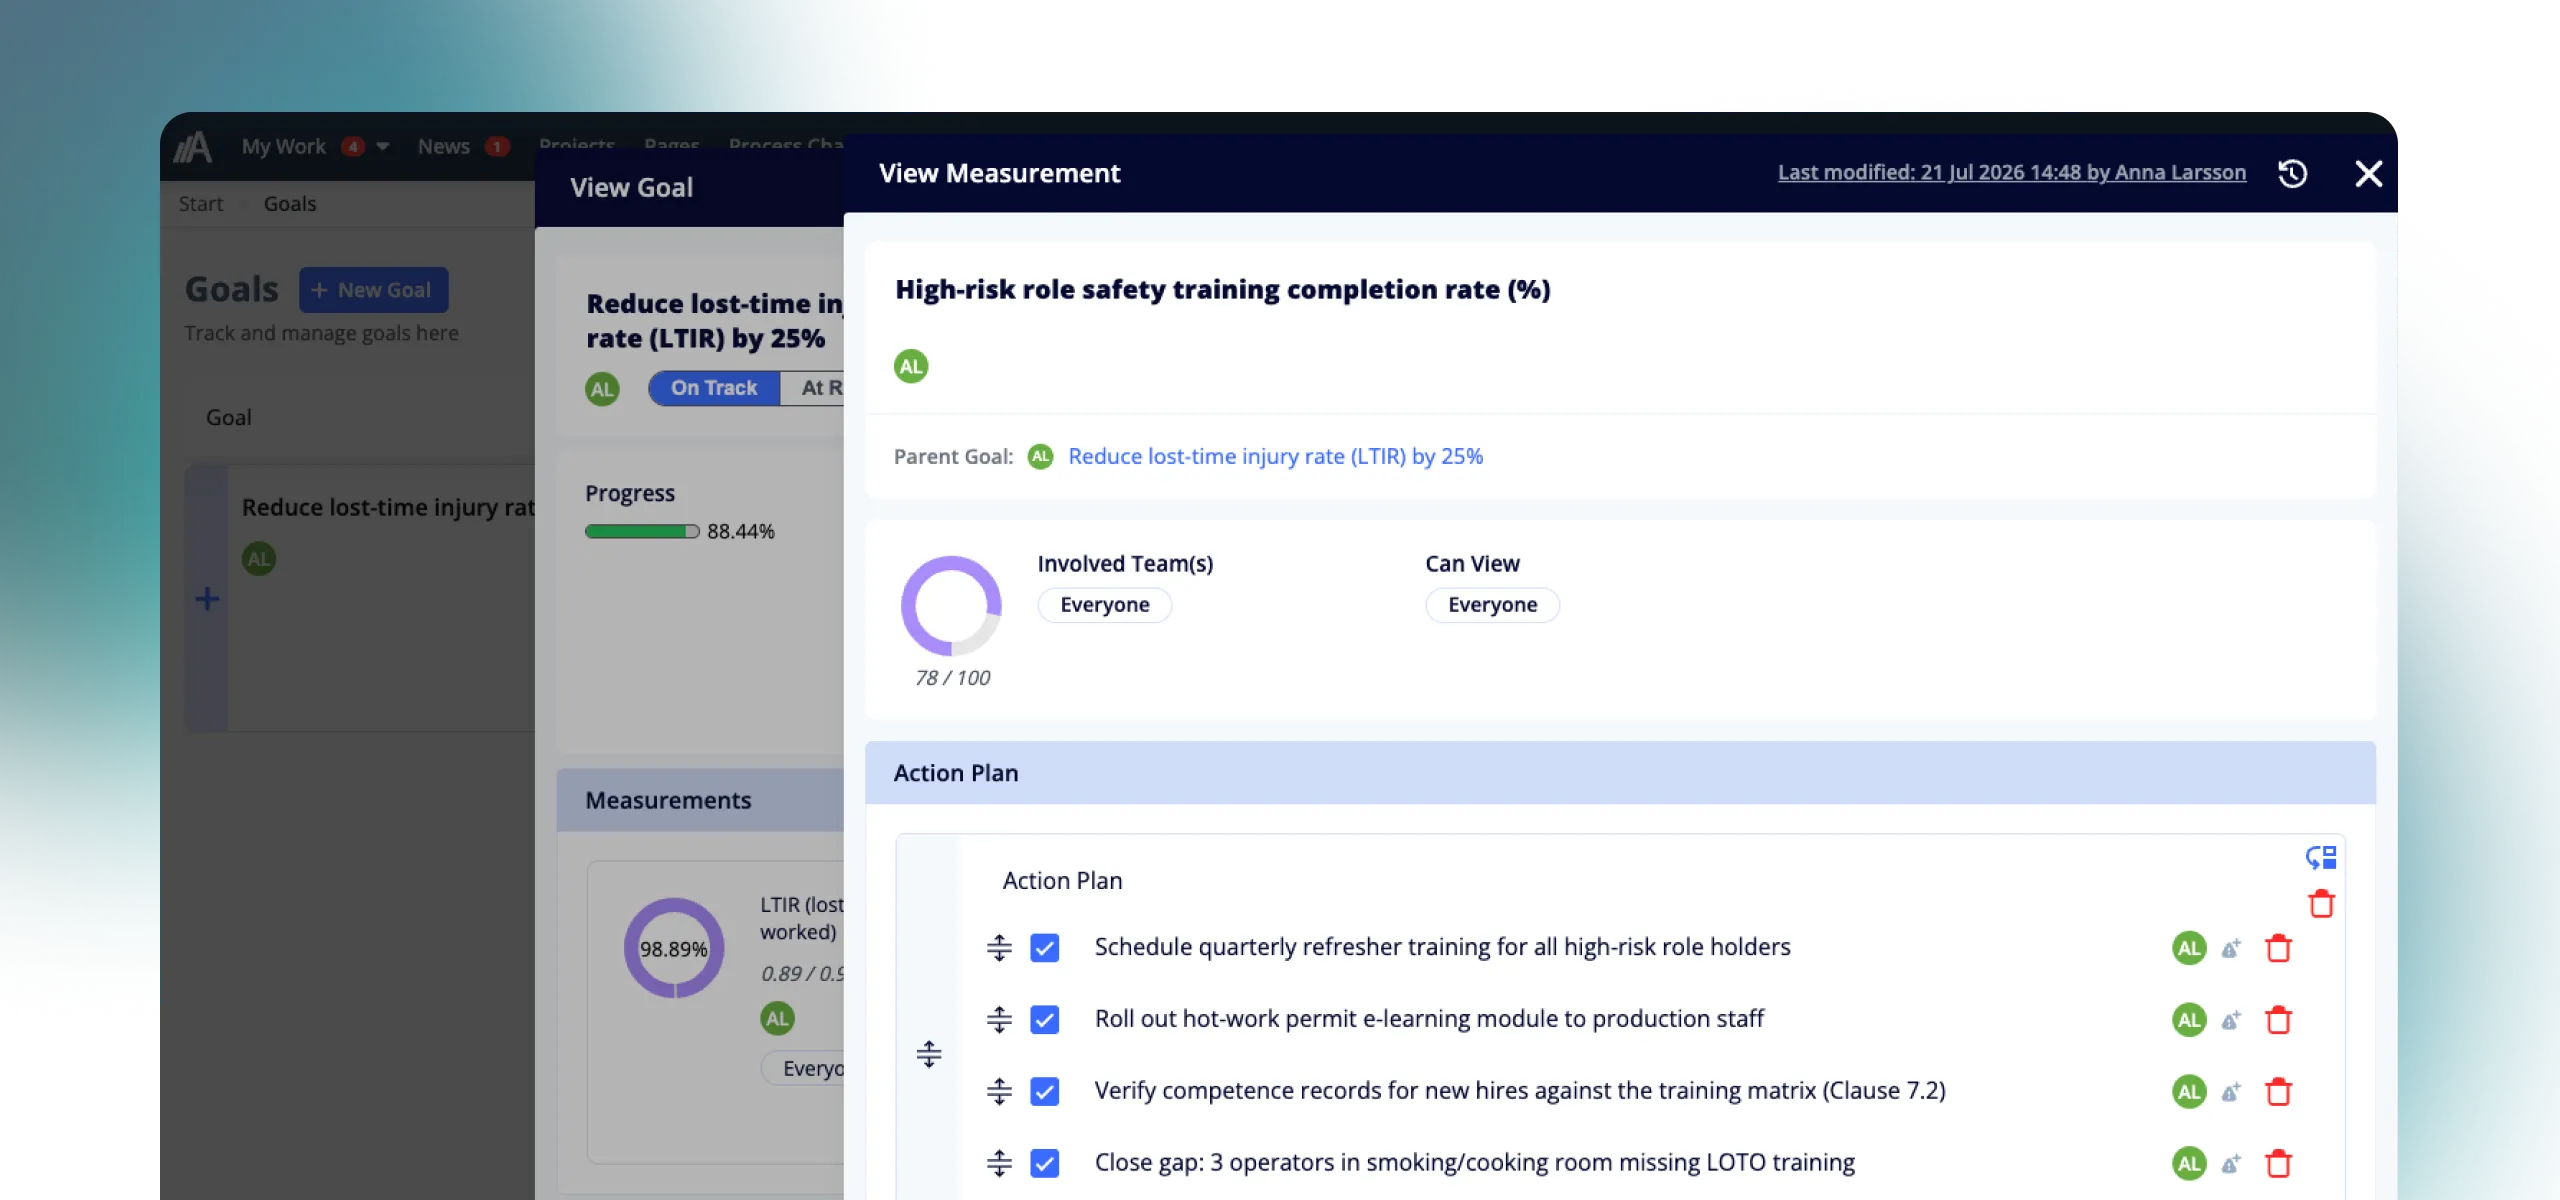Open the Last modified by Anna Larsson link
This screenshot has width=2560, height=1200.
(x=2011, y=172)
